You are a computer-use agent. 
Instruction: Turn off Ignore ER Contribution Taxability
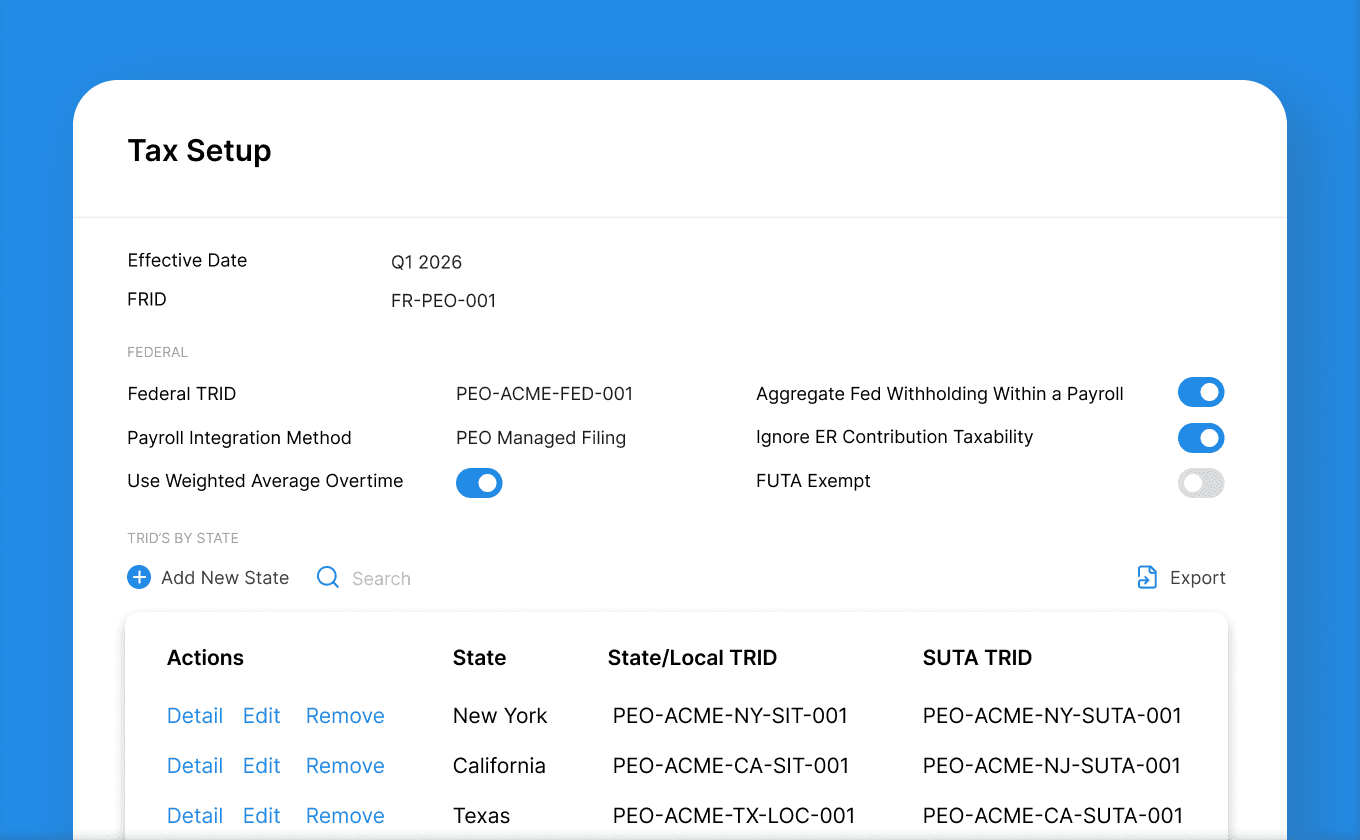coord(1201,438)
